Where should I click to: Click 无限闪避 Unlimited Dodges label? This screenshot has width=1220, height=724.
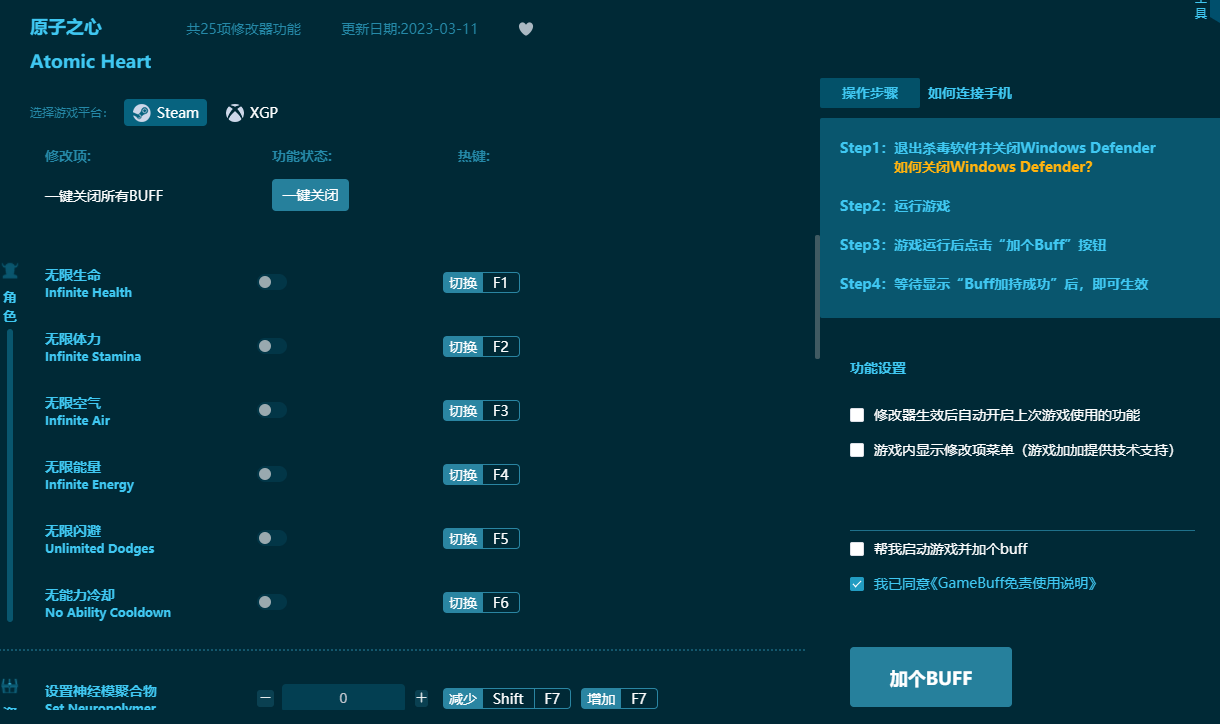[x=100, y=539]
